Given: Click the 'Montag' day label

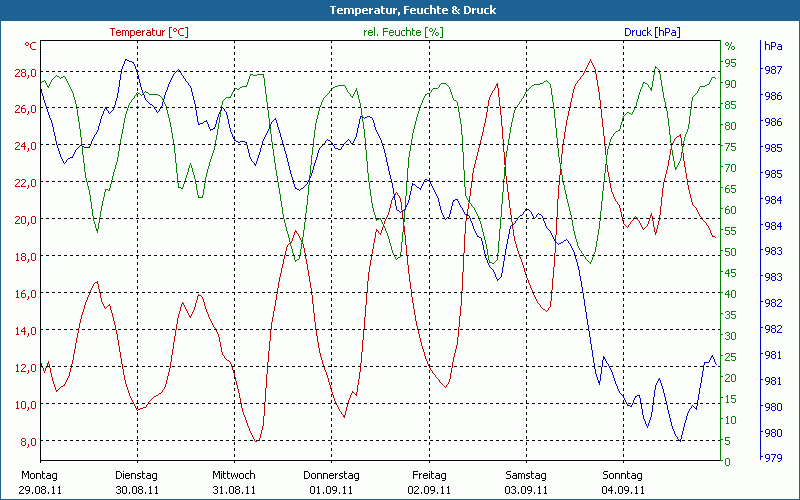Looking at the screenshot, I should tap(39, 476).
